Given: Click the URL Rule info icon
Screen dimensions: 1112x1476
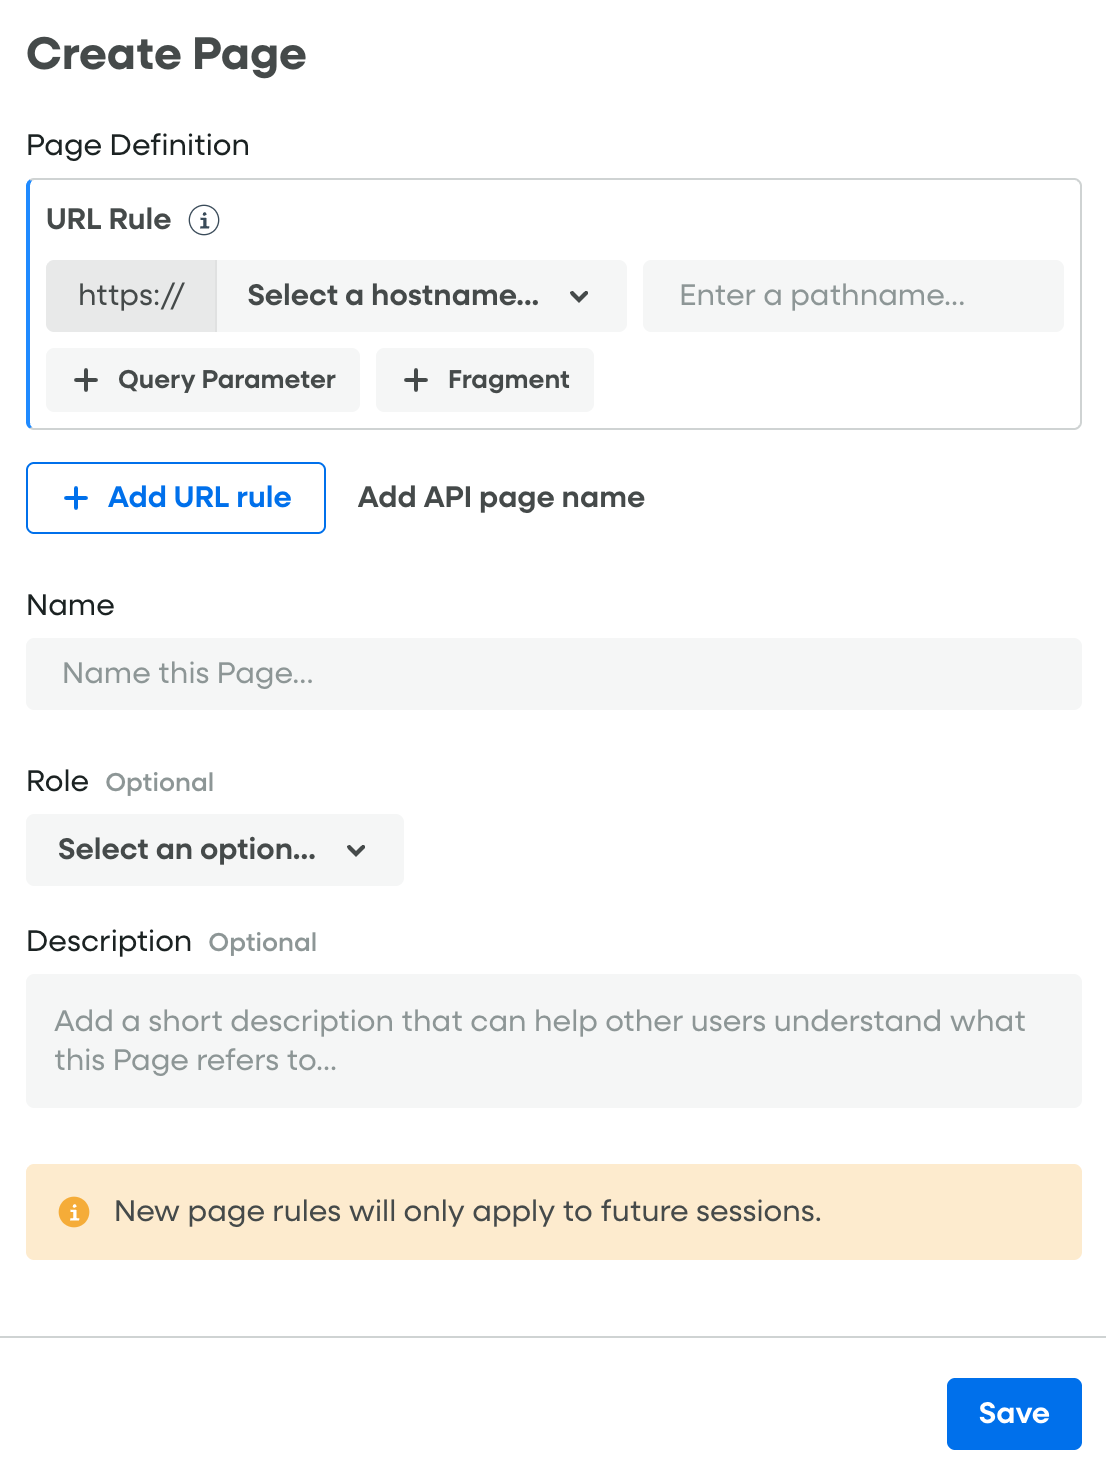Looking at the screenshot, I should (204, 220).
